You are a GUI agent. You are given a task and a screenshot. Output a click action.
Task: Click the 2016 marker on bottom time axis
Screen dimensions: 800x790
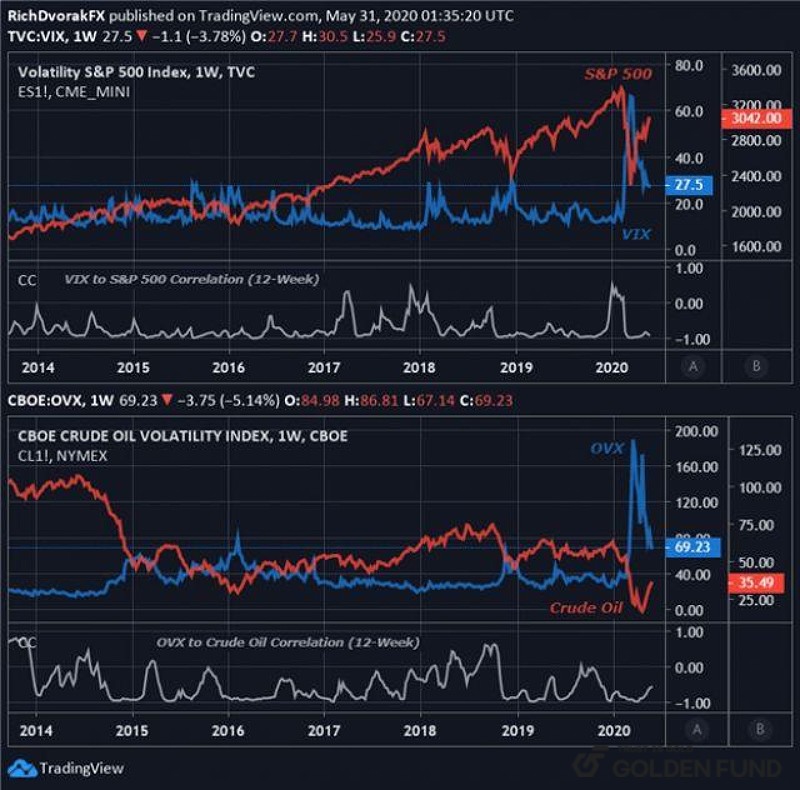click(228, 730)
